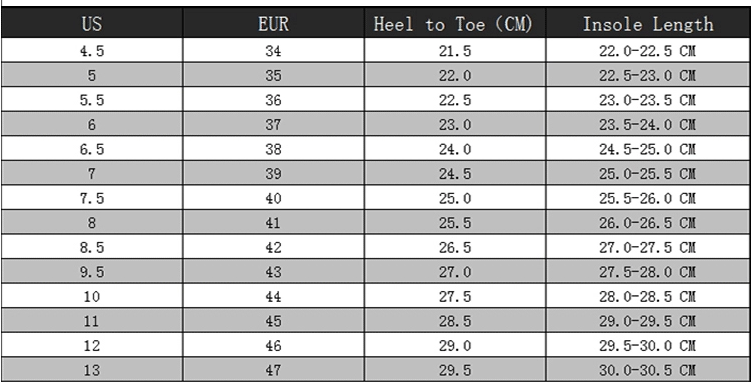Select EUR size 43 cell
This screenshot has width=753, height=389.
pos(273,271)
